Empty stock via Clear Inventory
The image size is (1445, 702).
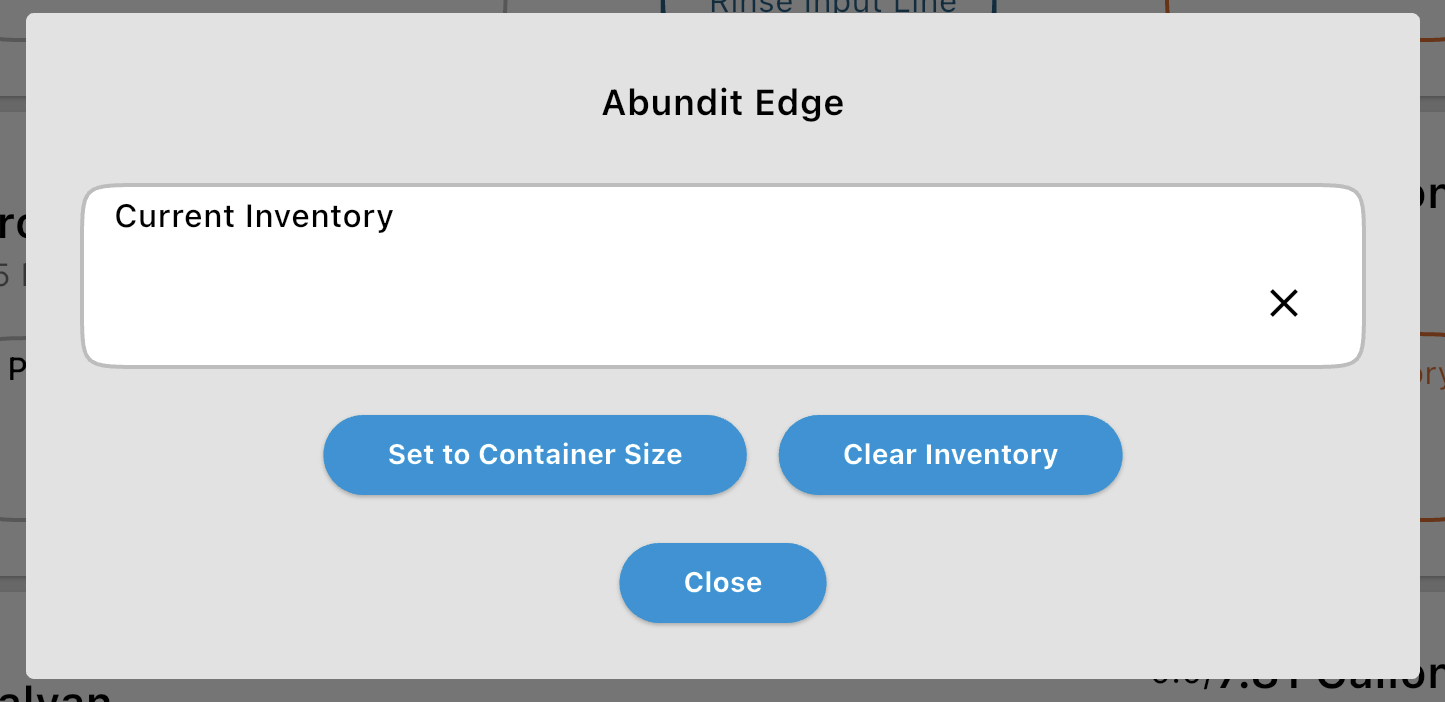coord(950,455)
